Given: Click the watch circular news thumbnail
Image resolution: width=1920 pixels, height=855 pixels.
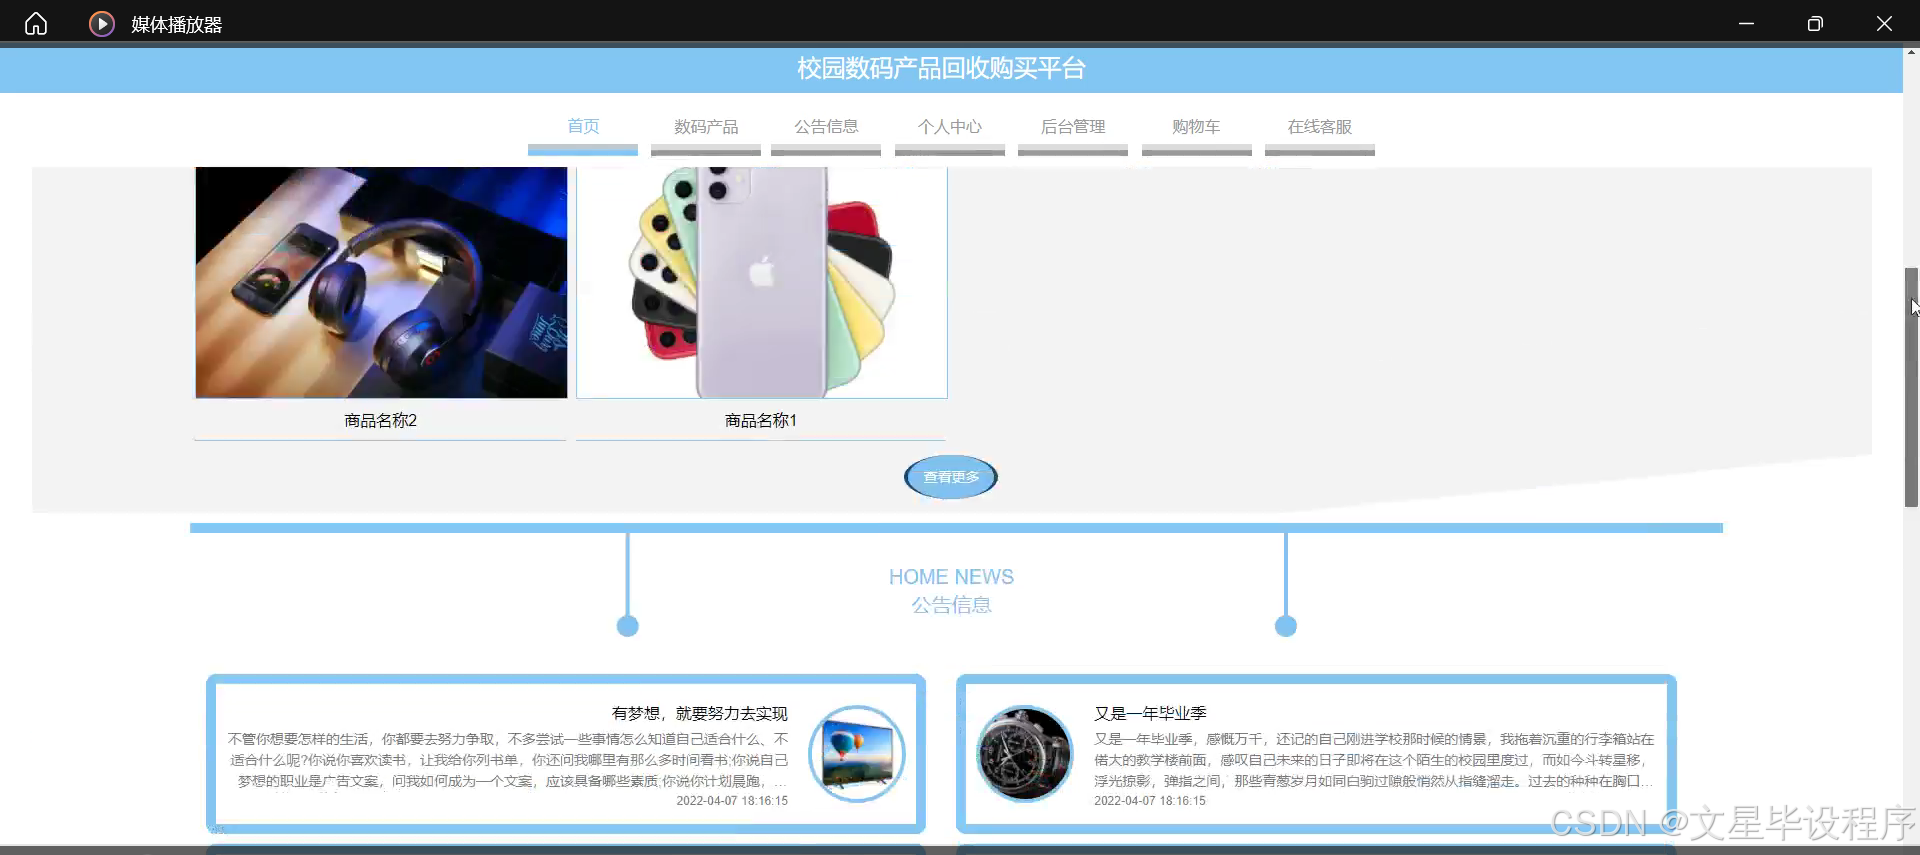Looking at the screenshot, I should pyautogui.click(x=1024, y=753).
